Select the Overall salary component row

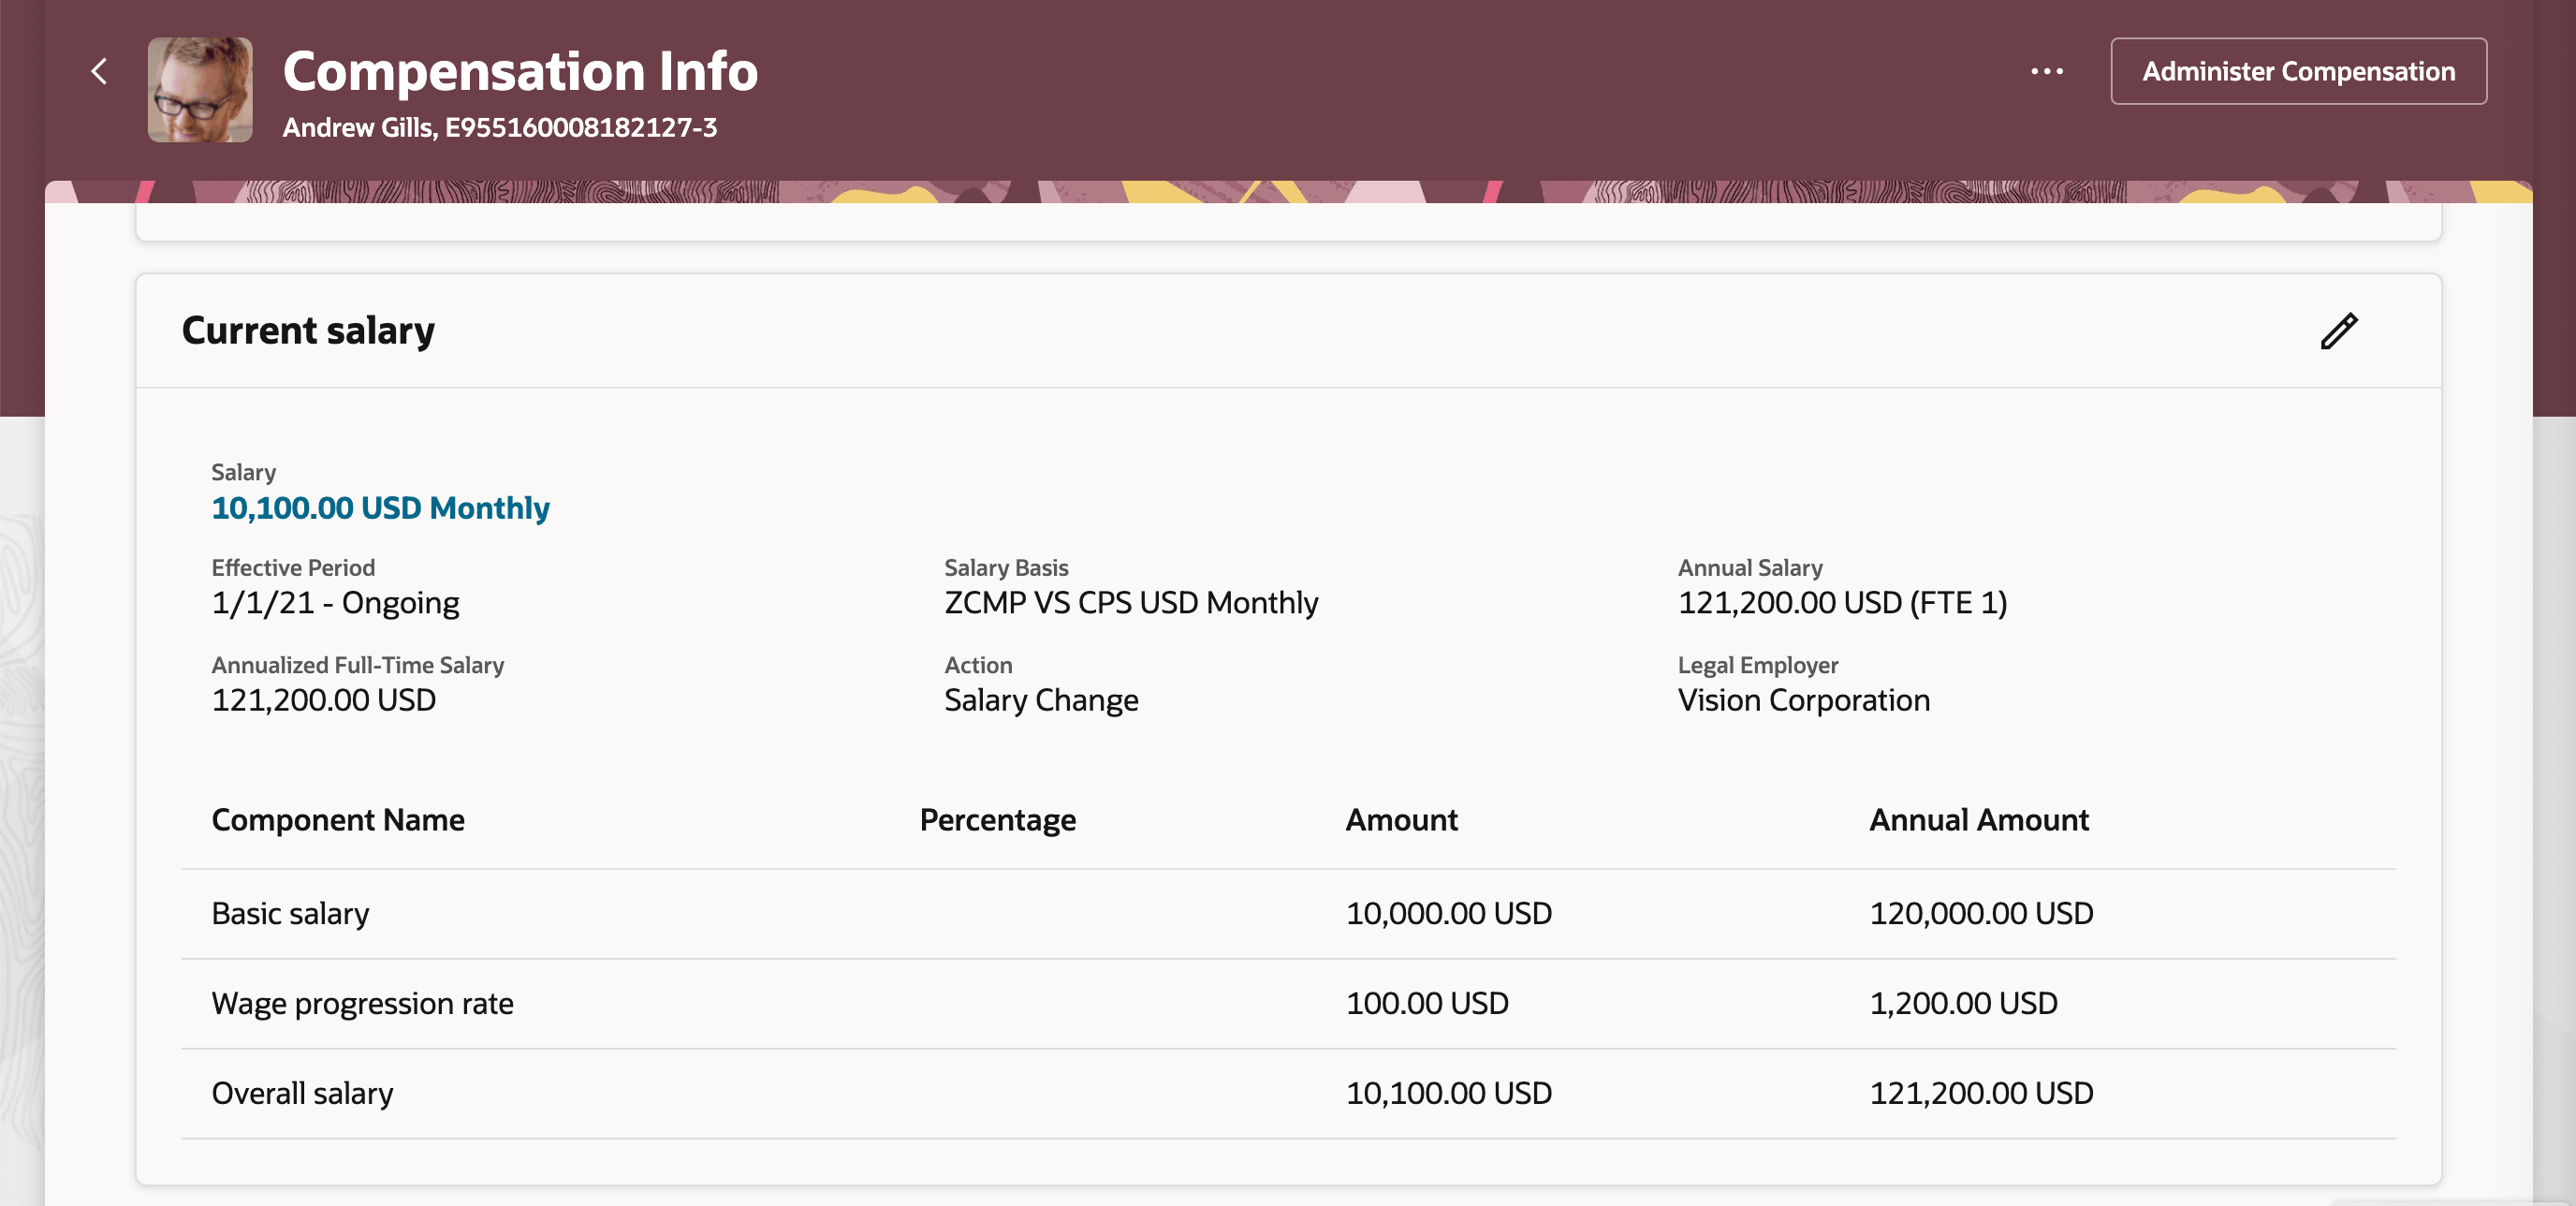[301, 1093]
